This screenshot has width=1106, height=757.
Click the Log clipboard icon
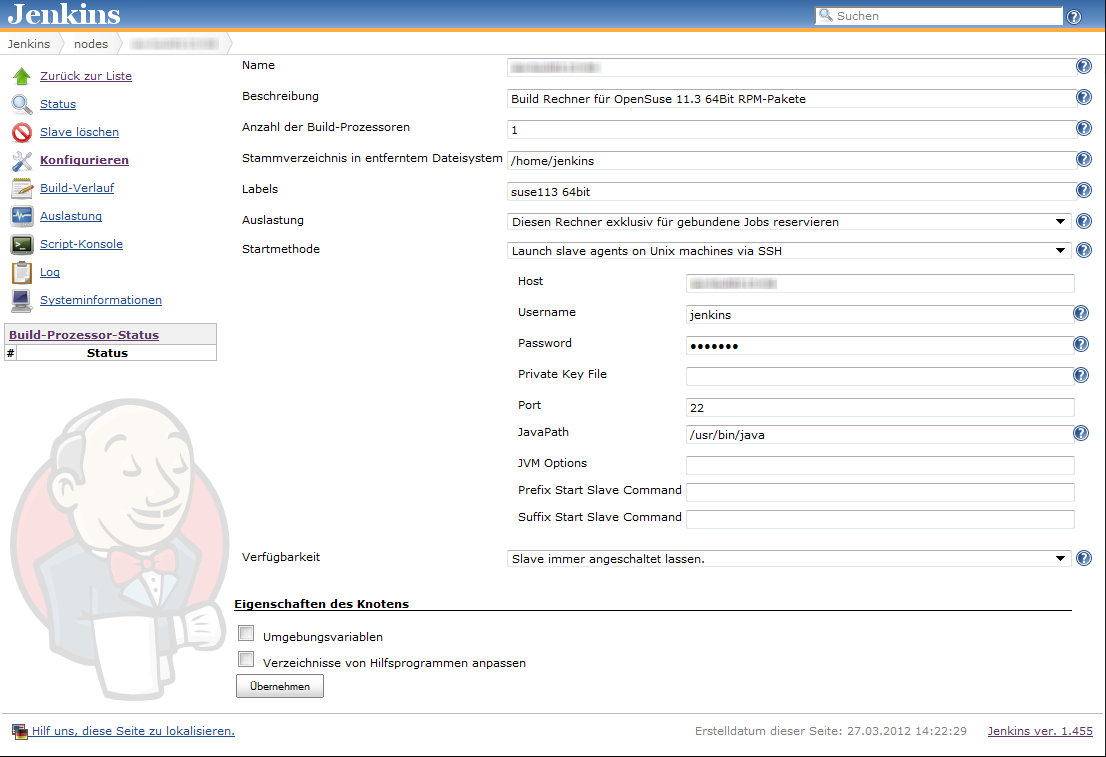(21, 272)
